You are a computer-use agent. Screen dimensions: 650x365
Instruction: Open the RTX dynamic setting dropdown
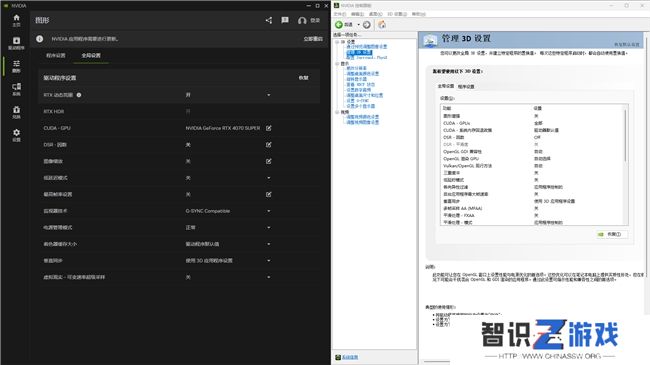click(269, 95)
